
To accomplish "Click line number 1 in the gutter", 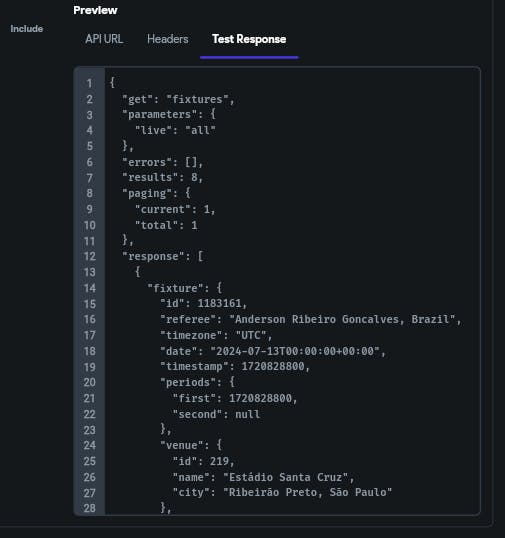I will (90, 83).
